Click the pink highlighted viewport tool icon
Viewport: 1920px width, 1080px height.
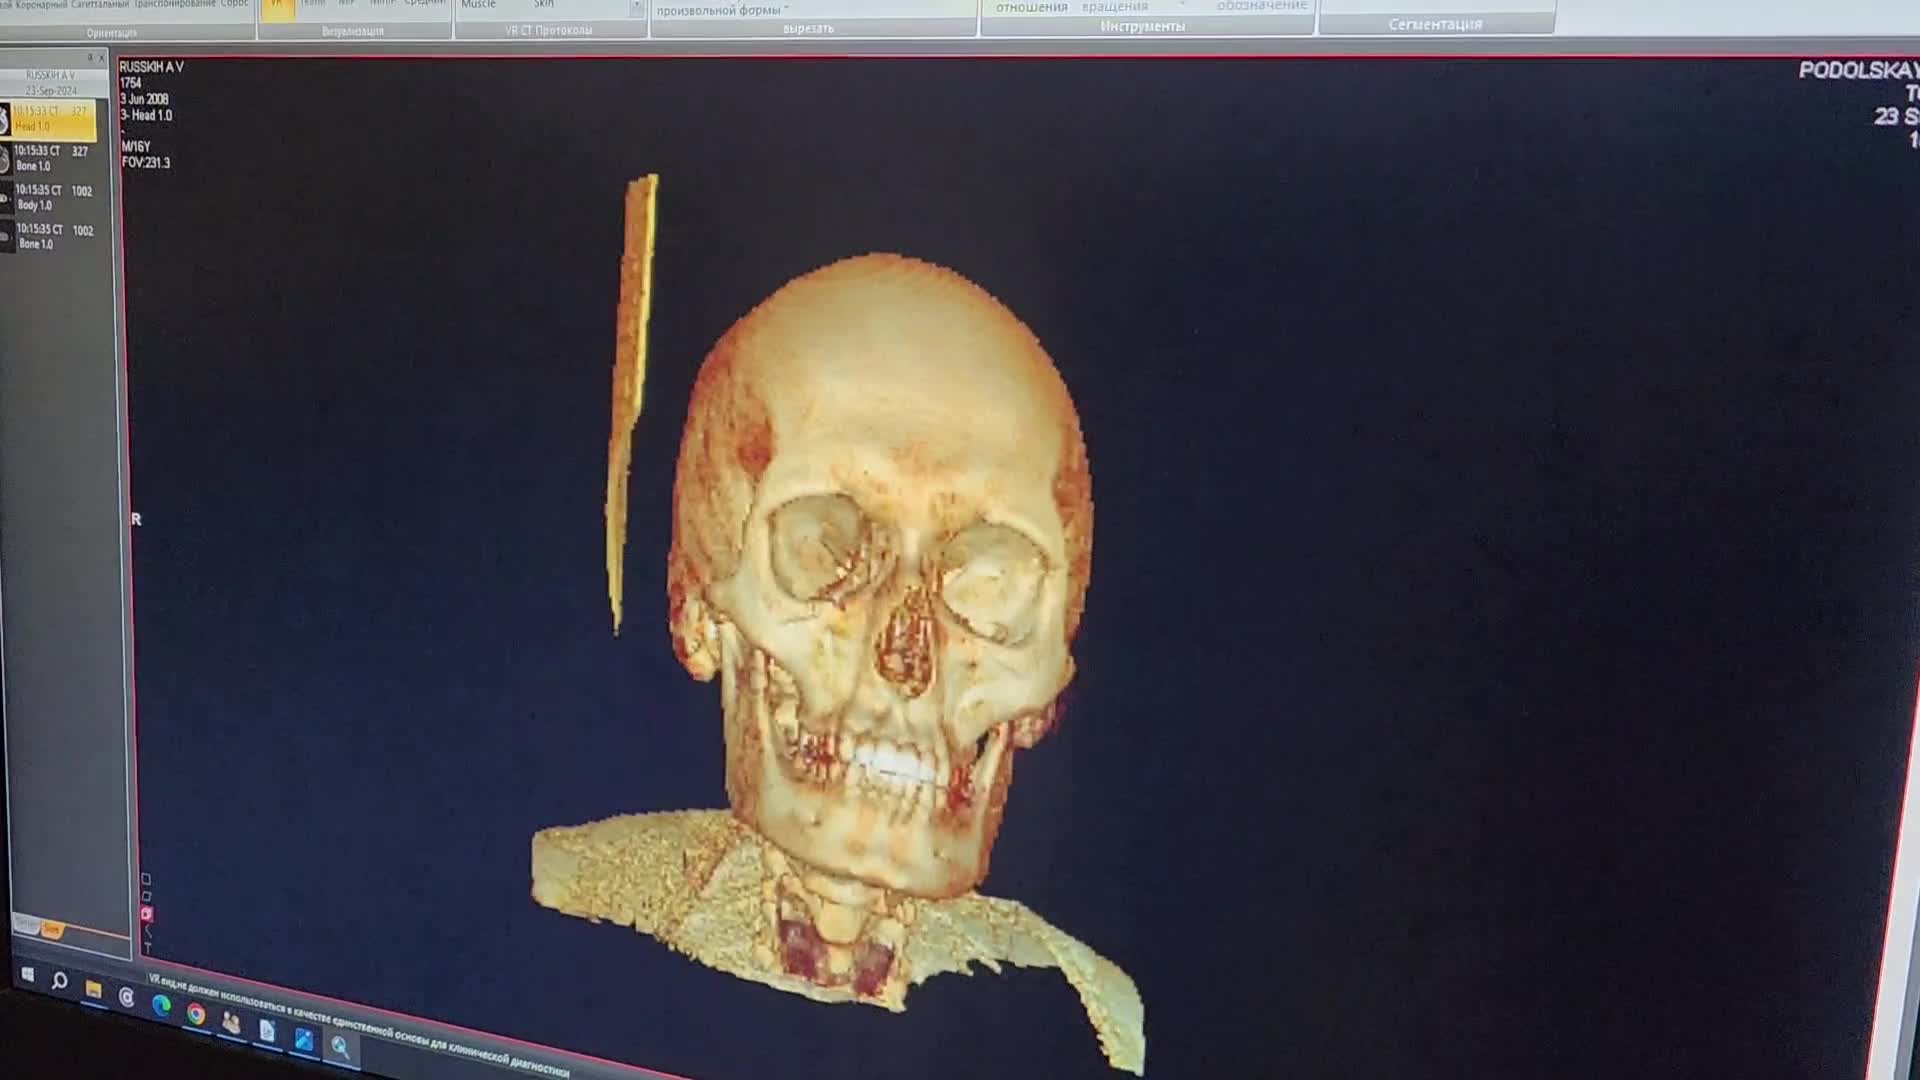pos(147,913)
